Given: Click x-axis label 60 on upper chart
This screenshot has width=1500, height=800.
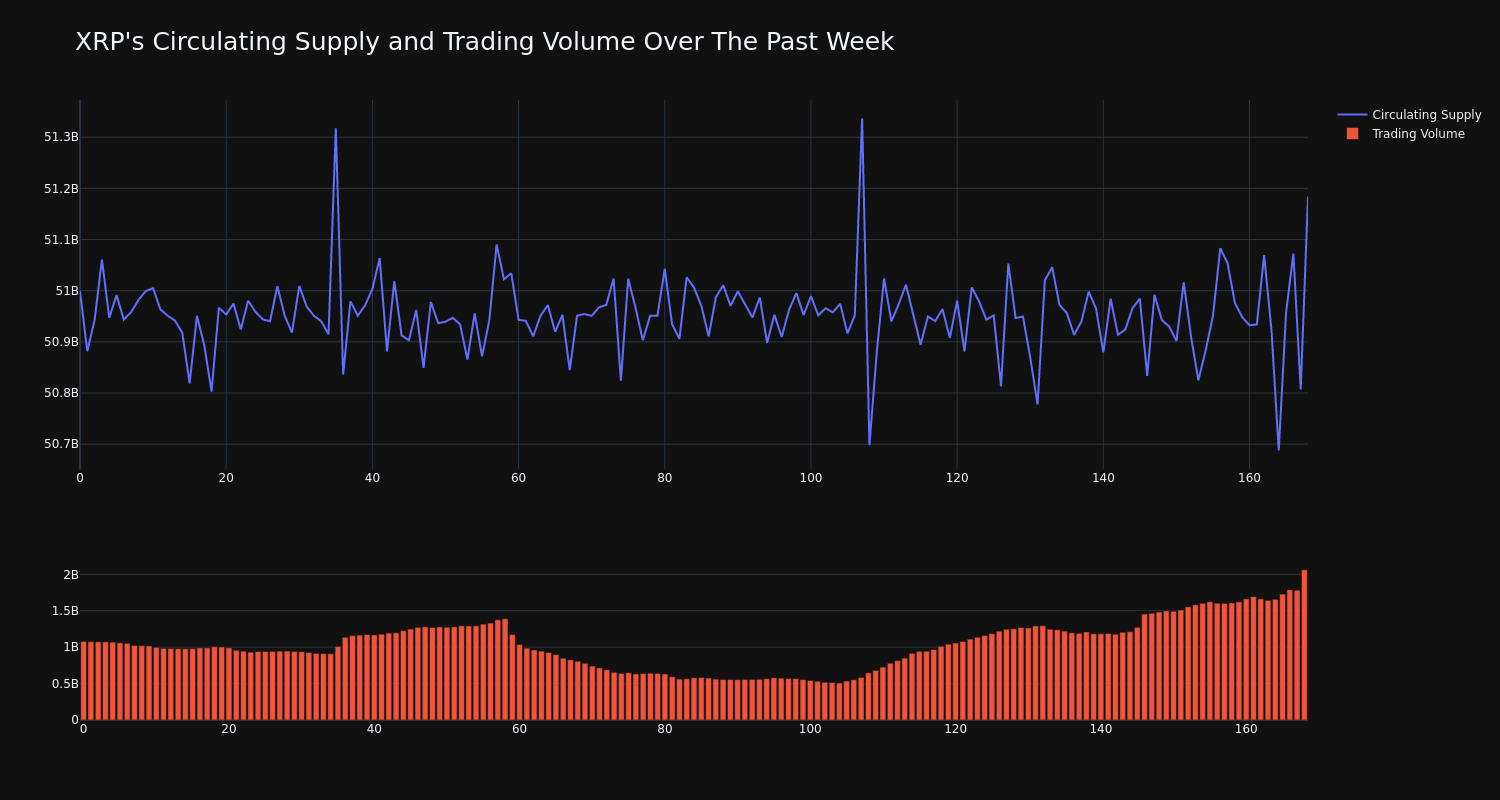Looking at the screenshot, I should 518,478.
